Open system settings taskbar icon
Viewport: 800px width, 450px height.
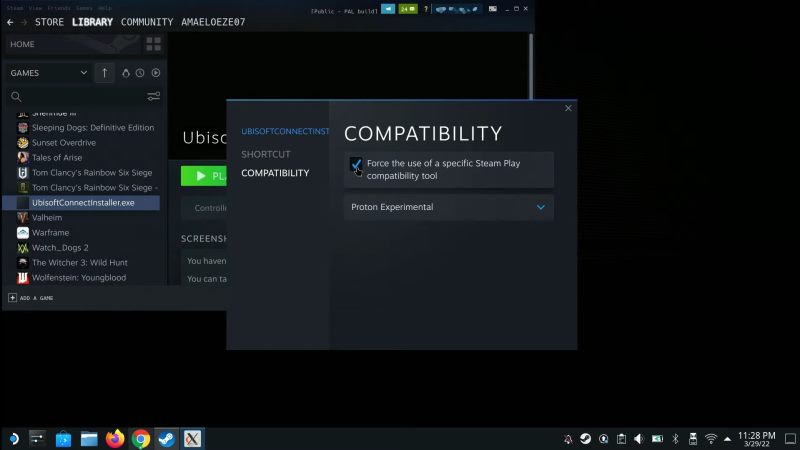[x=37, y=439]
